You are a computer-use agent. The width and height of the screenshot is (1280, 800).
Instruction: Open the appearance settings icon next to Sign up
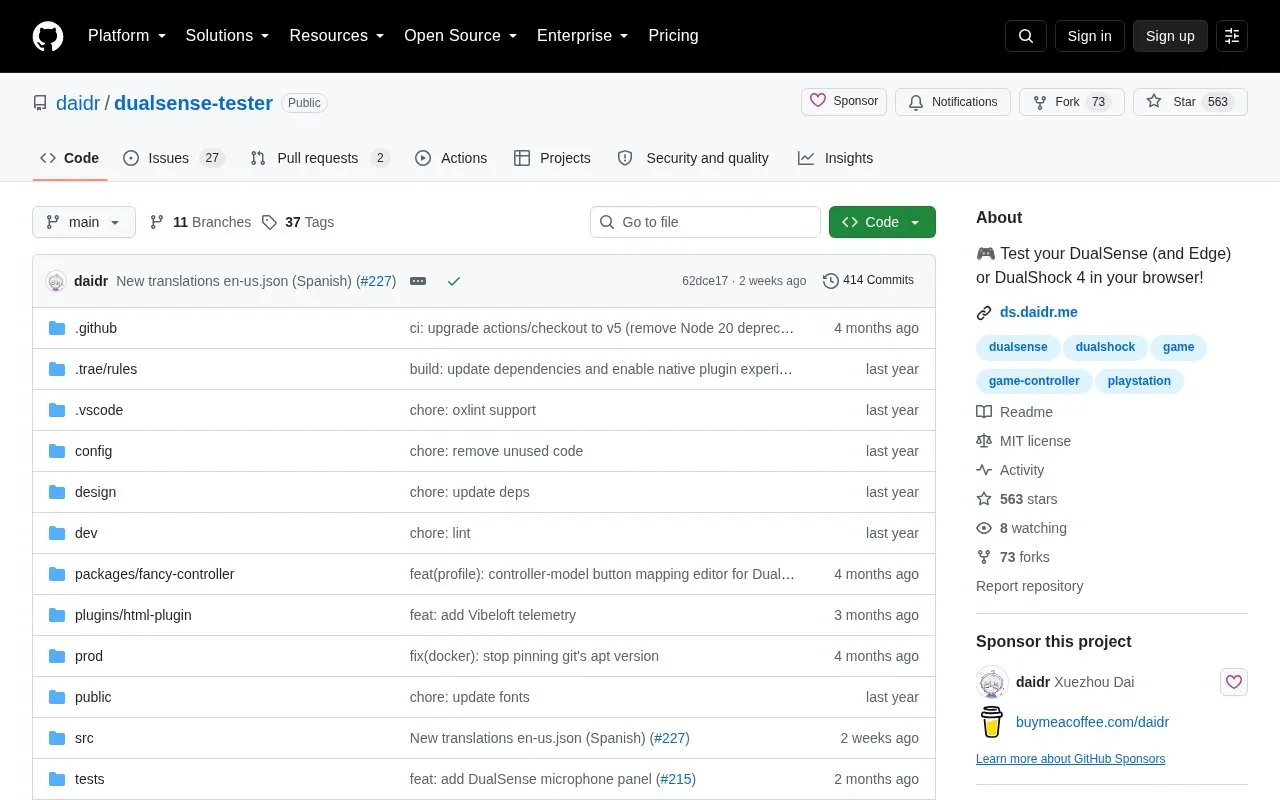1232,36
